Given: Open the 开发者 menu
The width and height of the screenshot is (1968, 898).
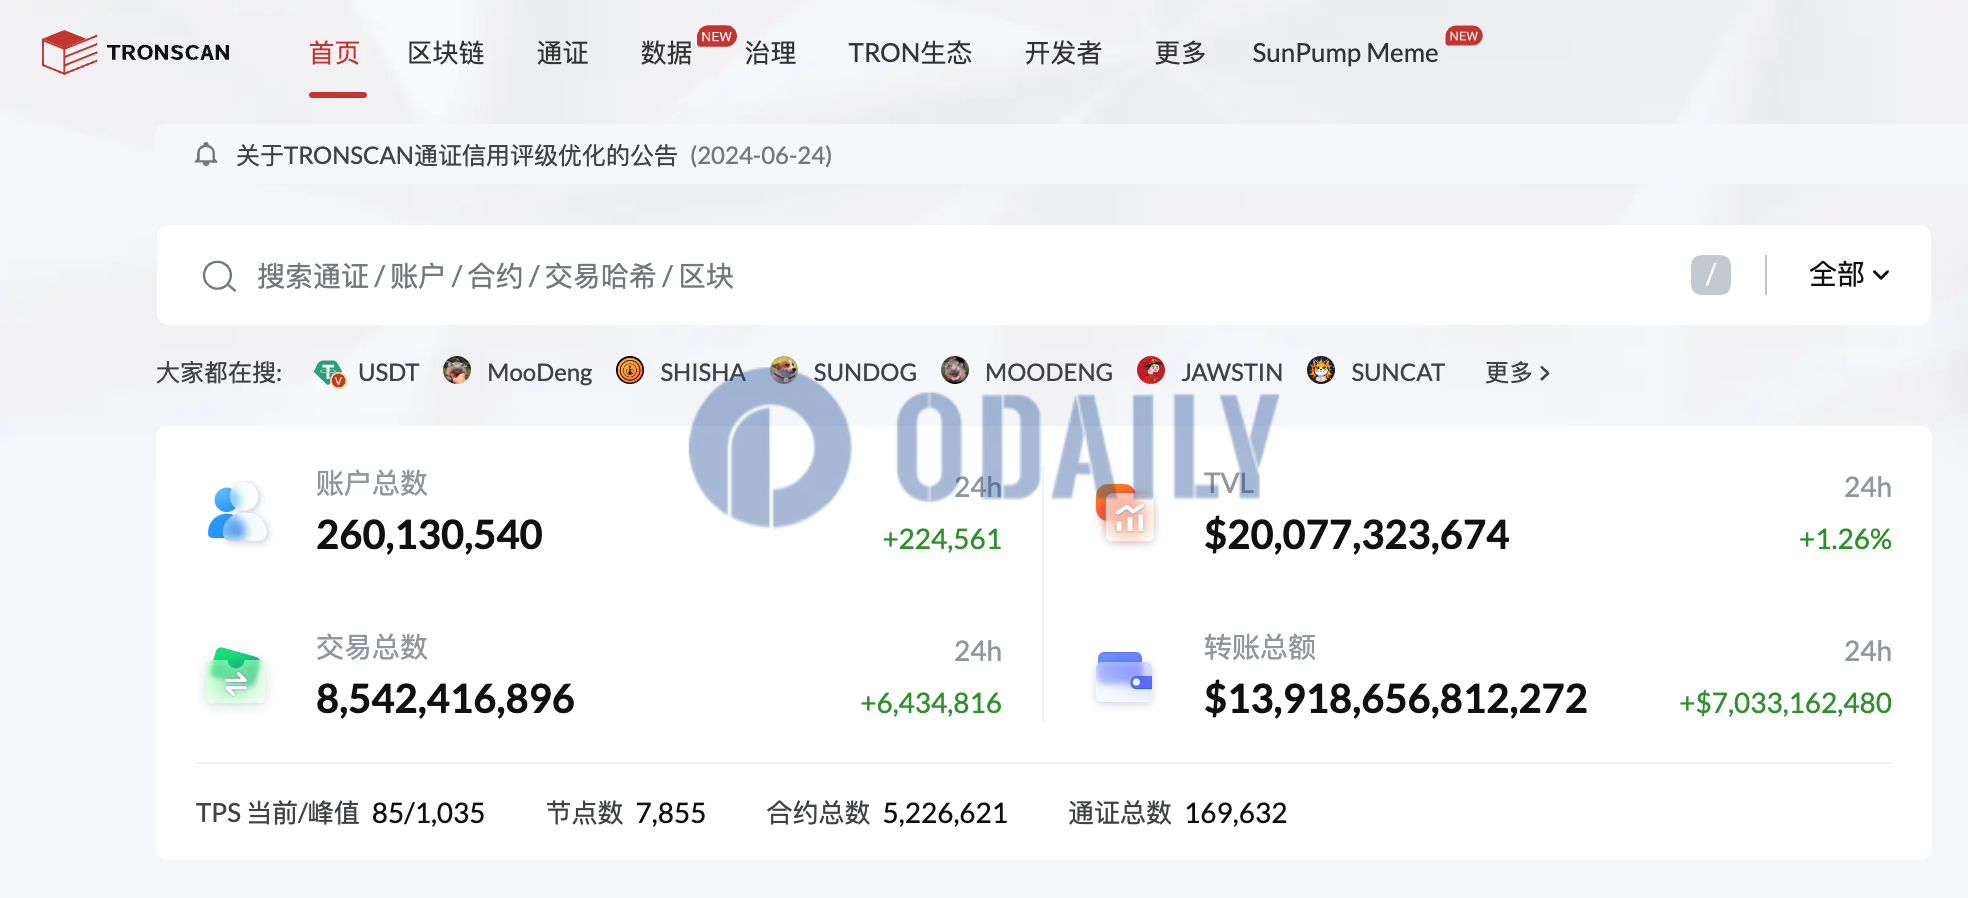Looking at the screenshot, I should 1063,53.
